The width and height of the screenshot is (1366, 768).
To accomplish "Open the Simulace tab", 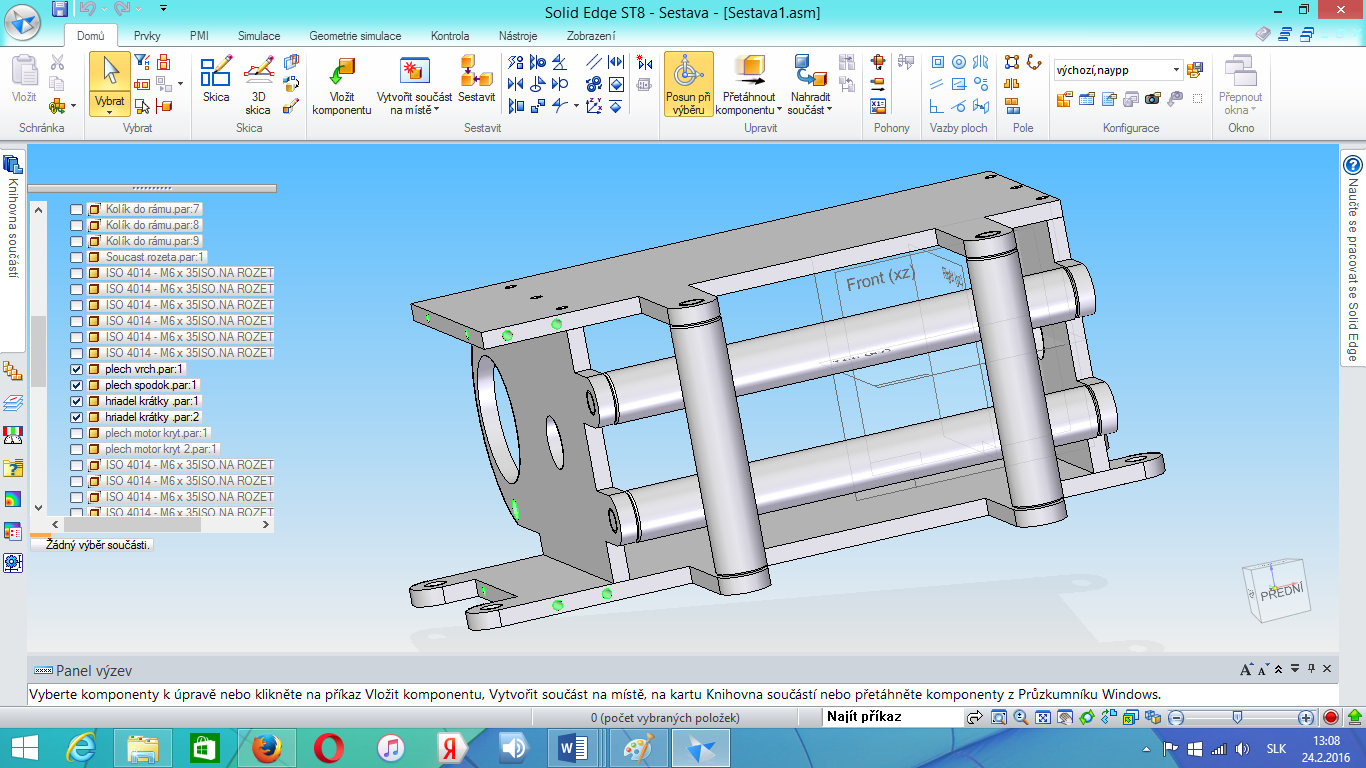I will pyautogui.click(x=259, y=36).
